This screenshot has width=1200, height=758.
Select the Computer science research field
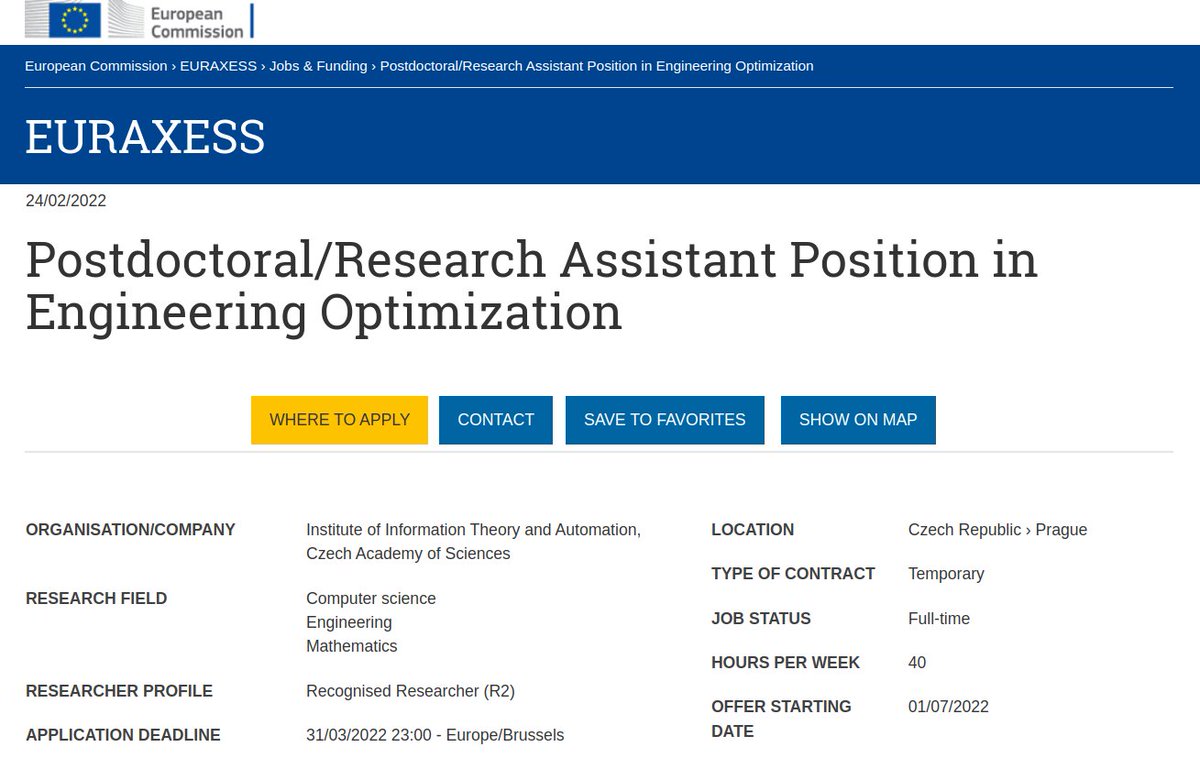[x=371, y=599]
